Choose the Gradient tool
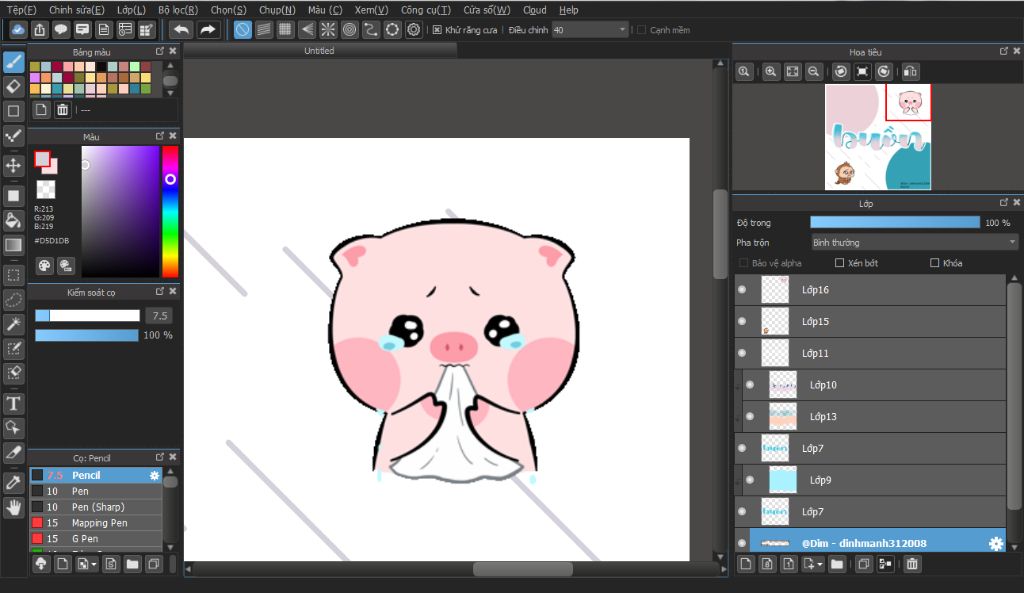The width and height of the screenshot is (1024, 593). (x=14, y=245)
